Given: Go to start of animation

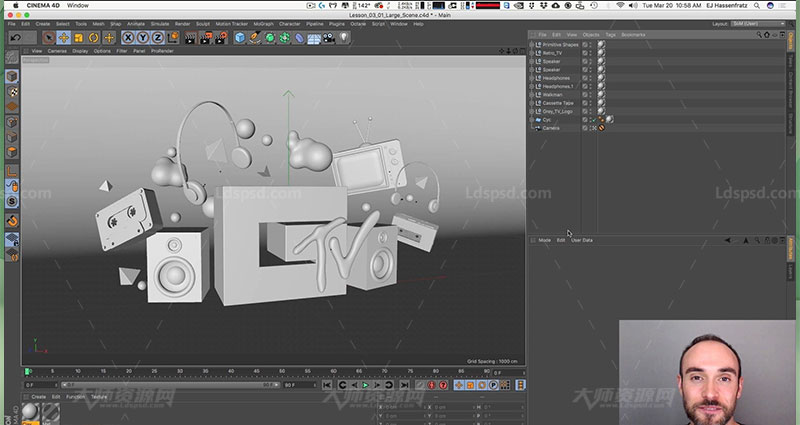Looking at the screenshot, I should tap(327, 385).
